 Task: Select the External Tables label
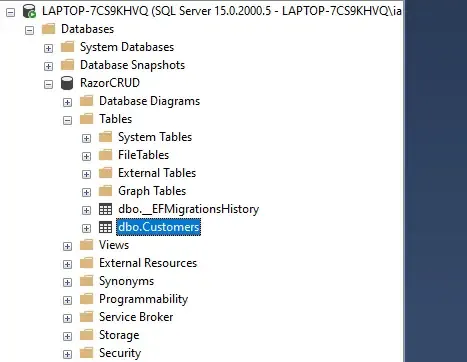point(157,173)
